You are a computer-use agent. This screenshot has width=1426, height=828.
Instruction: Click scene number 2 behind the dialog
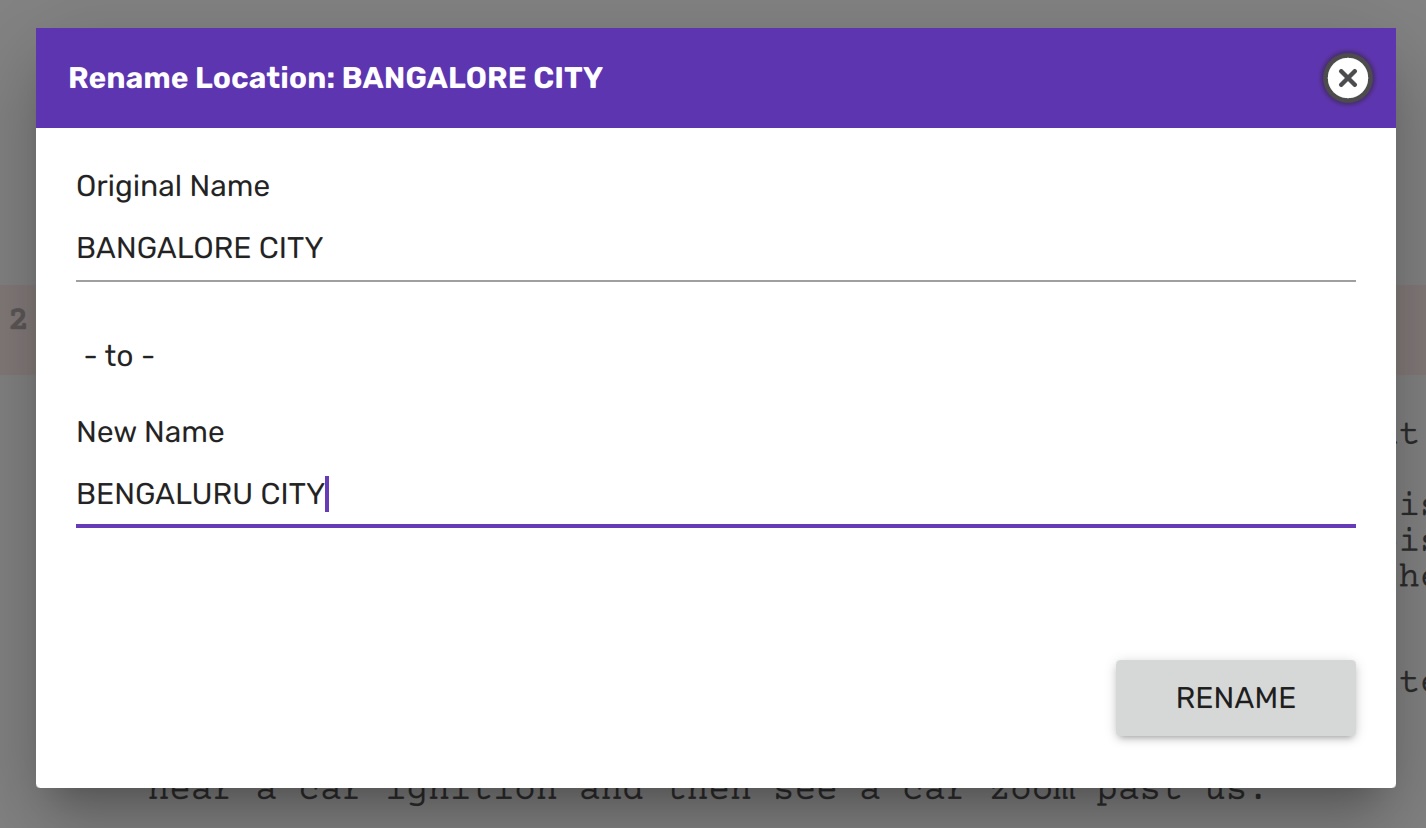(18, 320)
